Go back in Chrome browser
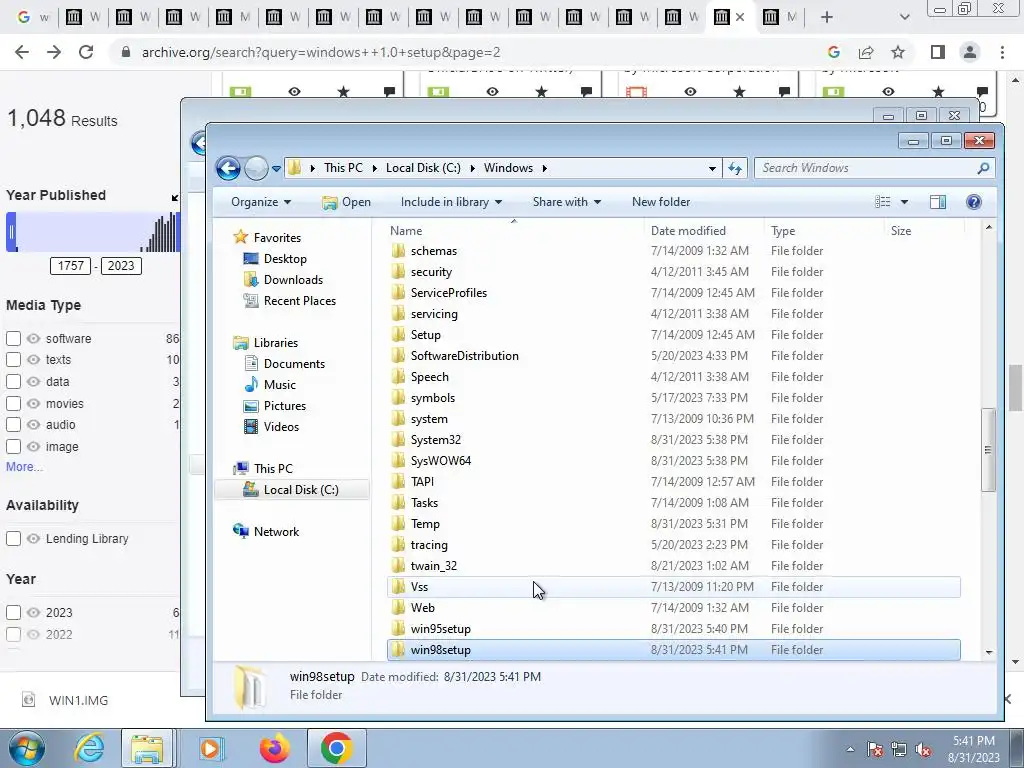The height and width of the screenshot is (768, 1024). pos(22,52)
